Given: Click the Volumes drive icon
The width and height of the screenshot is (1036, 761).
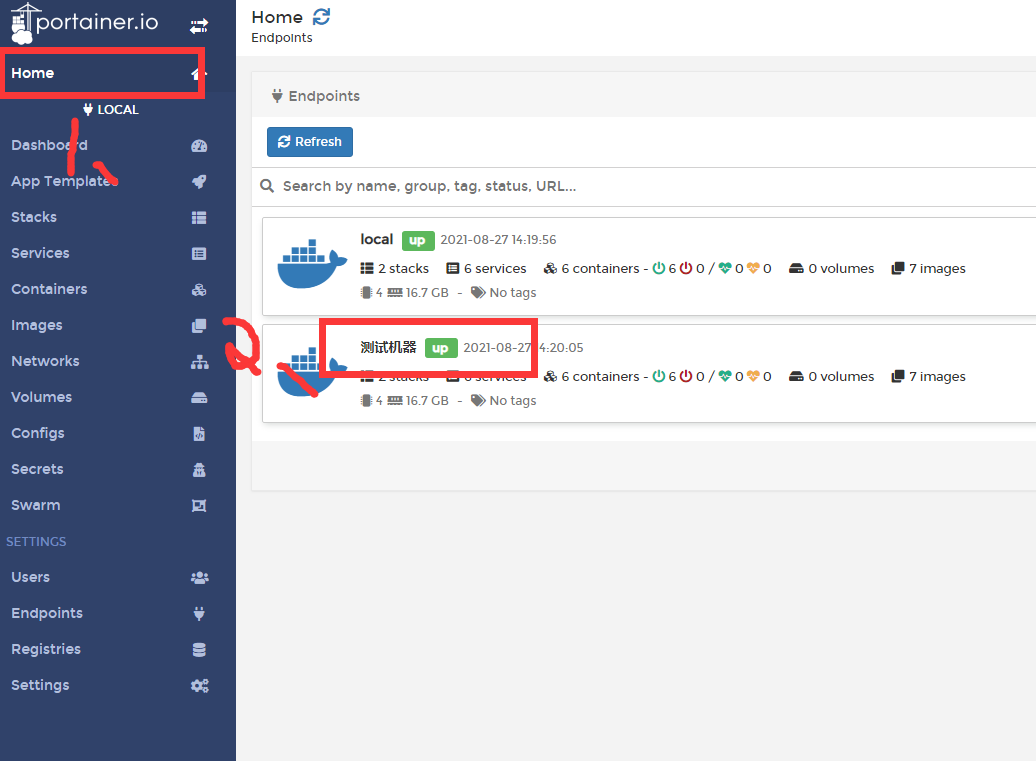Looking at the screenshot, I should 199,398.
